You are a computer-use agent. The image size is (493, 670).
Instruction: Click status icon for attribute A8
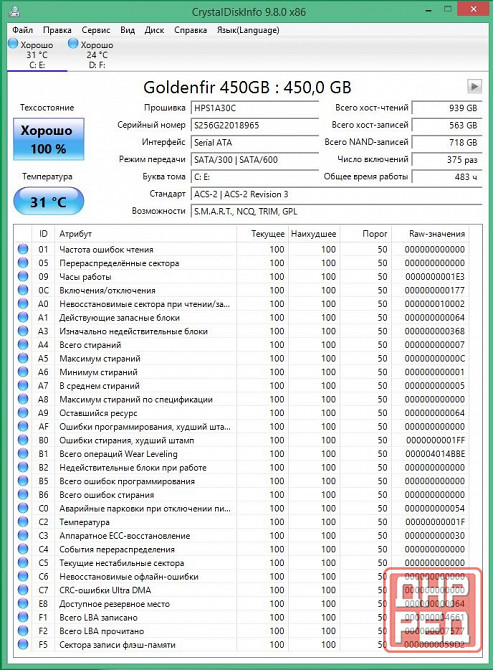[23, 399]
